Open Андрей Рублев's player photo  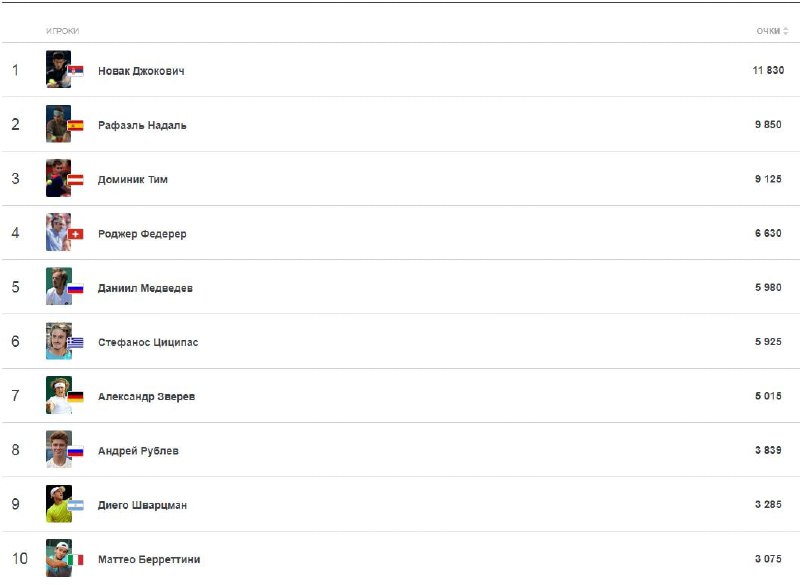tap(57, 450)
